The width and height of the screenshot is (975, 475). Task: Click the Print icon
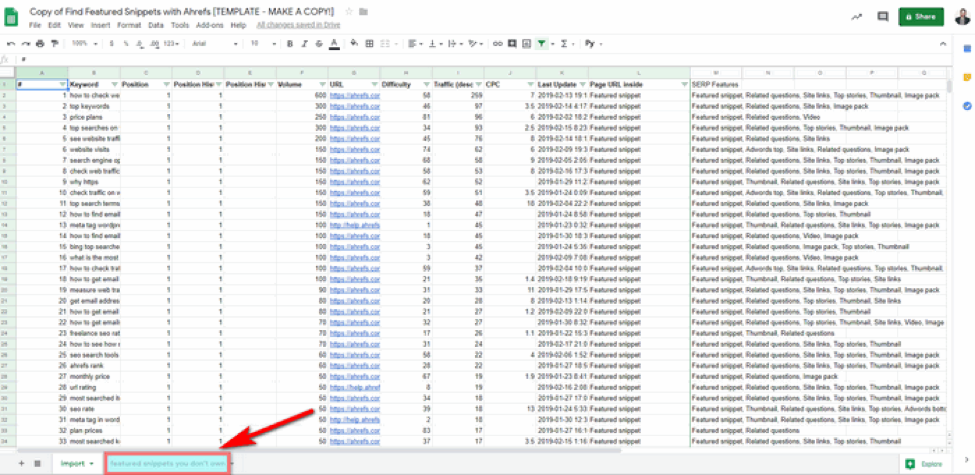(40, 44)
